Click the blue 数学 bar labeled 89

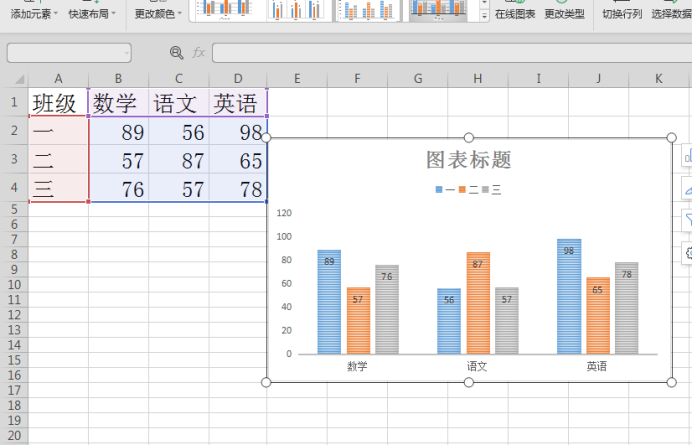pos(329,302)
